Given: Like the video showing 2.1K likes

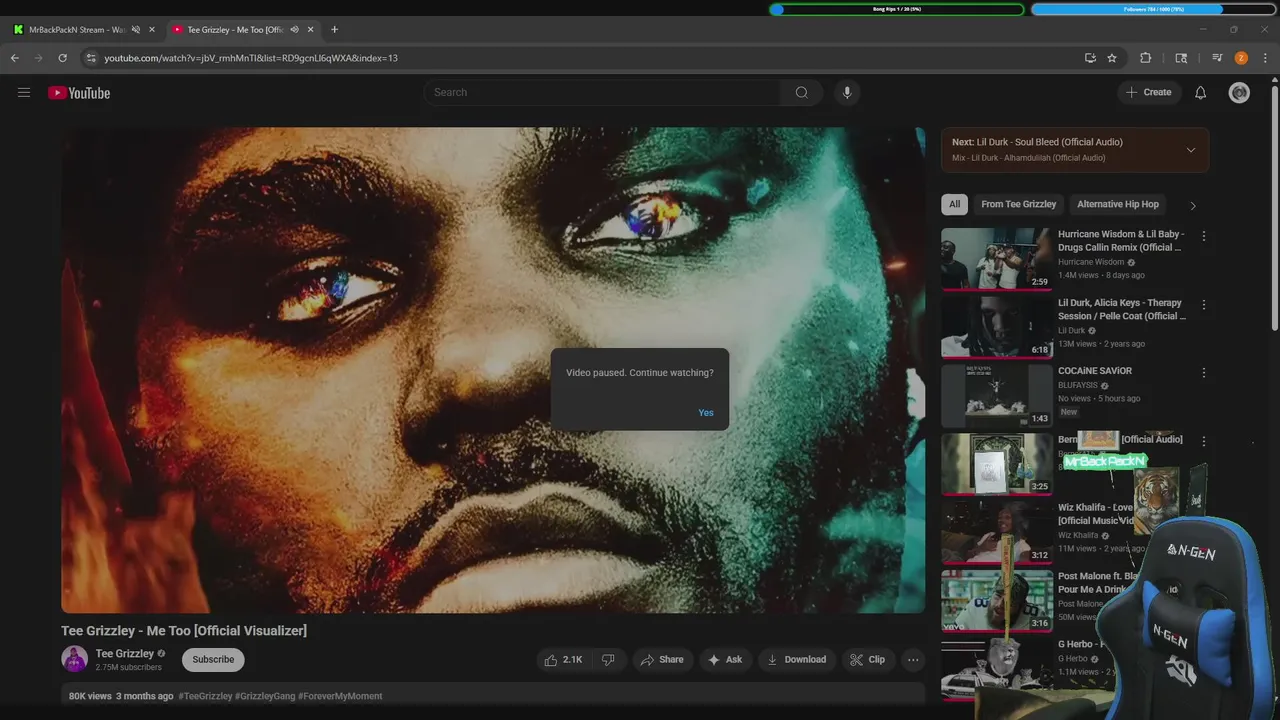Looking at the screenshot, I should tap(563, 660).
